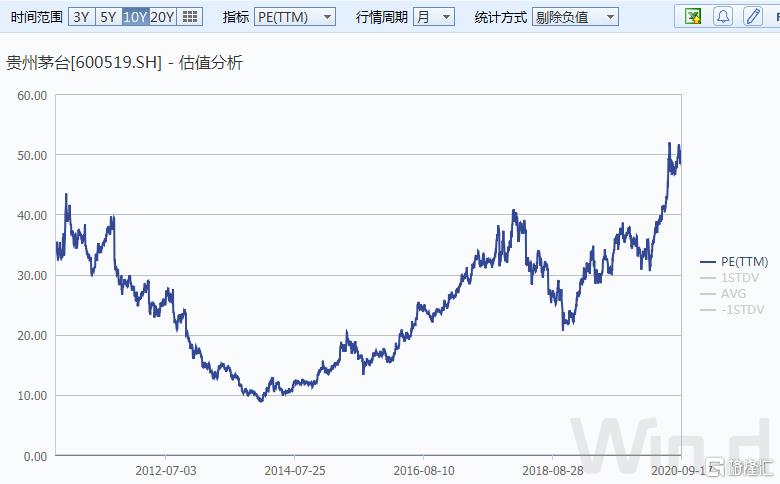
Task: Click the 50.00 y-axis value
Action: [x=32, y=155]
